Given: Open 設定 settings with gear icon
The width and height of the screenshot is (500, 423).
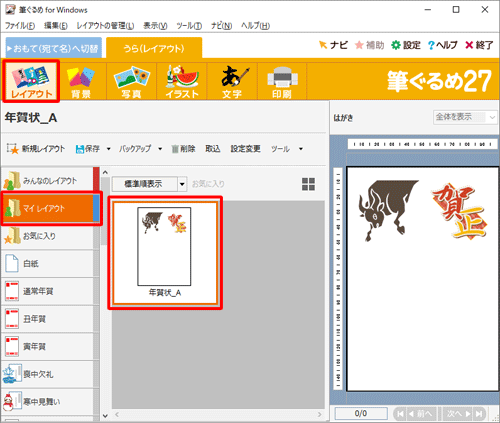Looking at the screenshot, I should coord(406,45).
